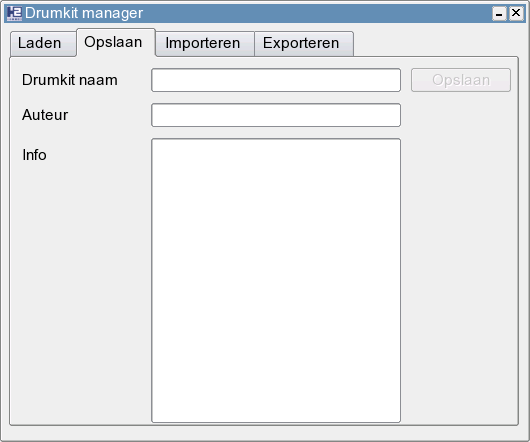Switch to the Laden tab
This screenshot has width=530, height=442.
point(43,44)
